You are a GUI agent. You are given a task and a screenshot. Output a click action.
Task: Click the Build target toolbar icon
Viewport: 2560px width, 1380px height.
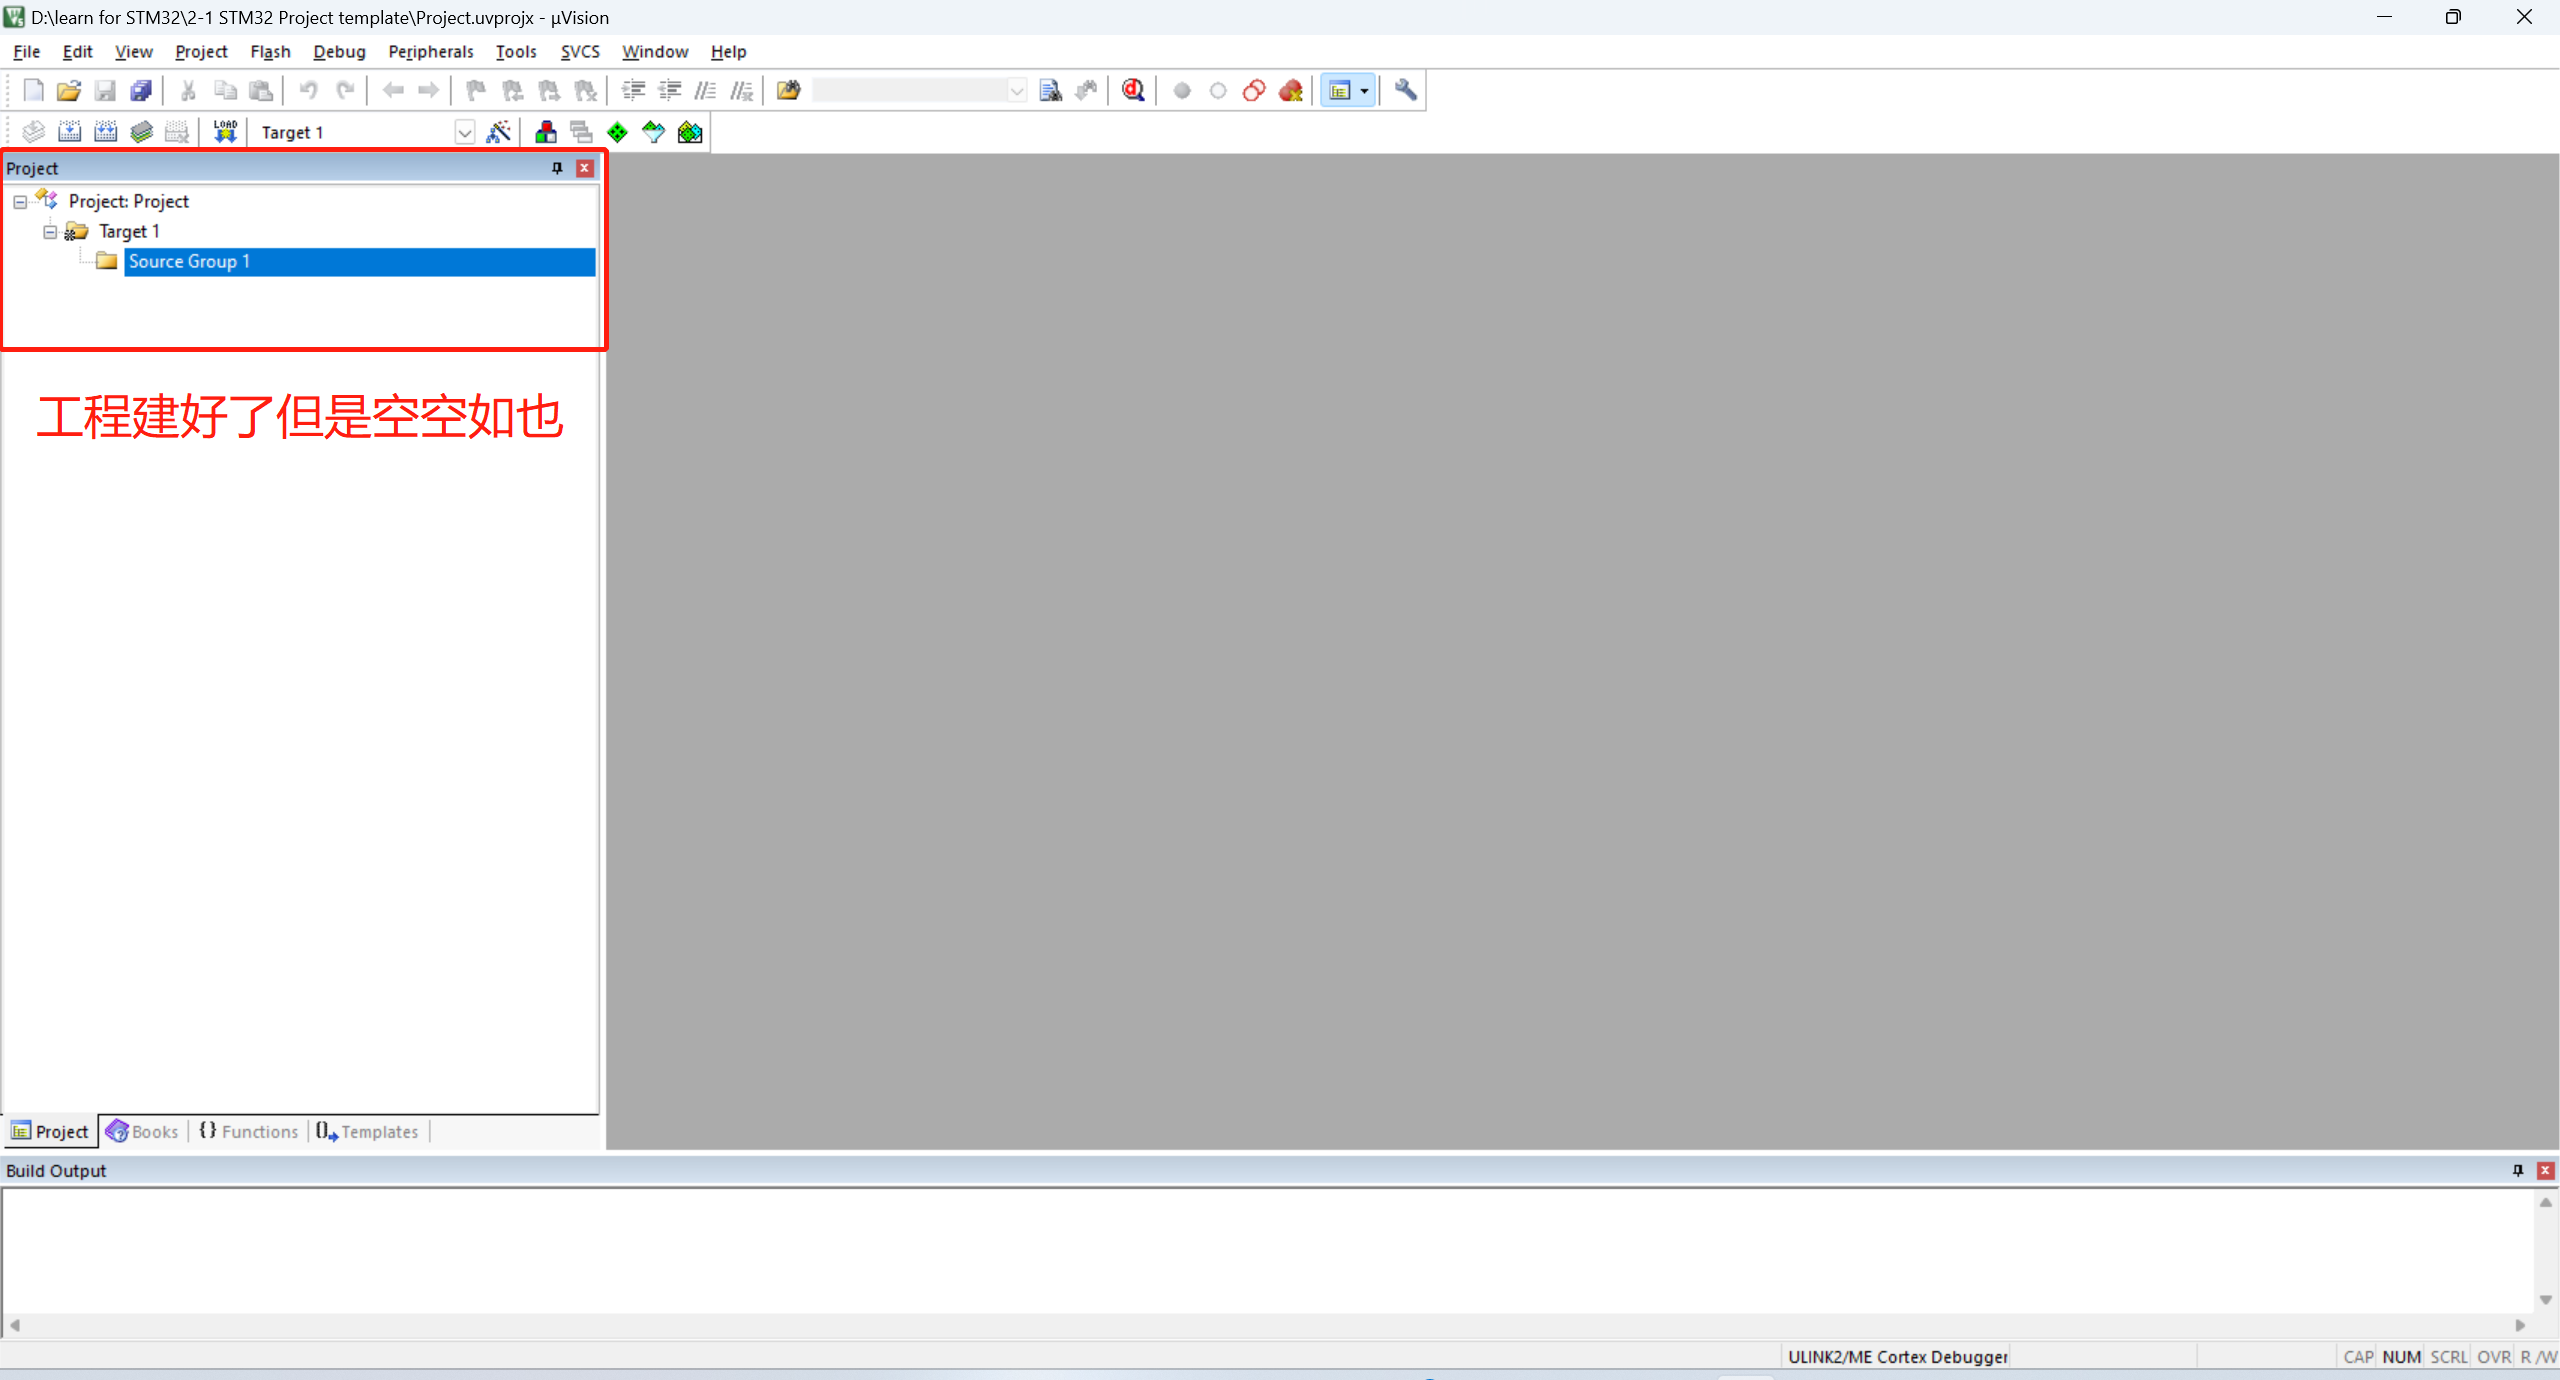coord(69,132)
